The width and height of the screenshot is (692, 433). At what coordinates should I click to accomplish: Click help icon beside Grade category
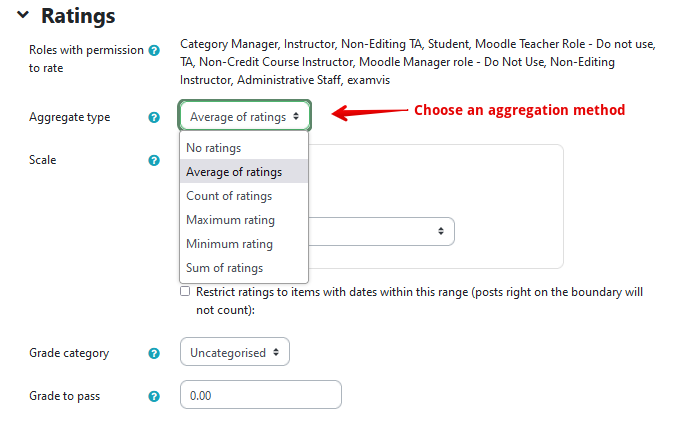(154, 353)
